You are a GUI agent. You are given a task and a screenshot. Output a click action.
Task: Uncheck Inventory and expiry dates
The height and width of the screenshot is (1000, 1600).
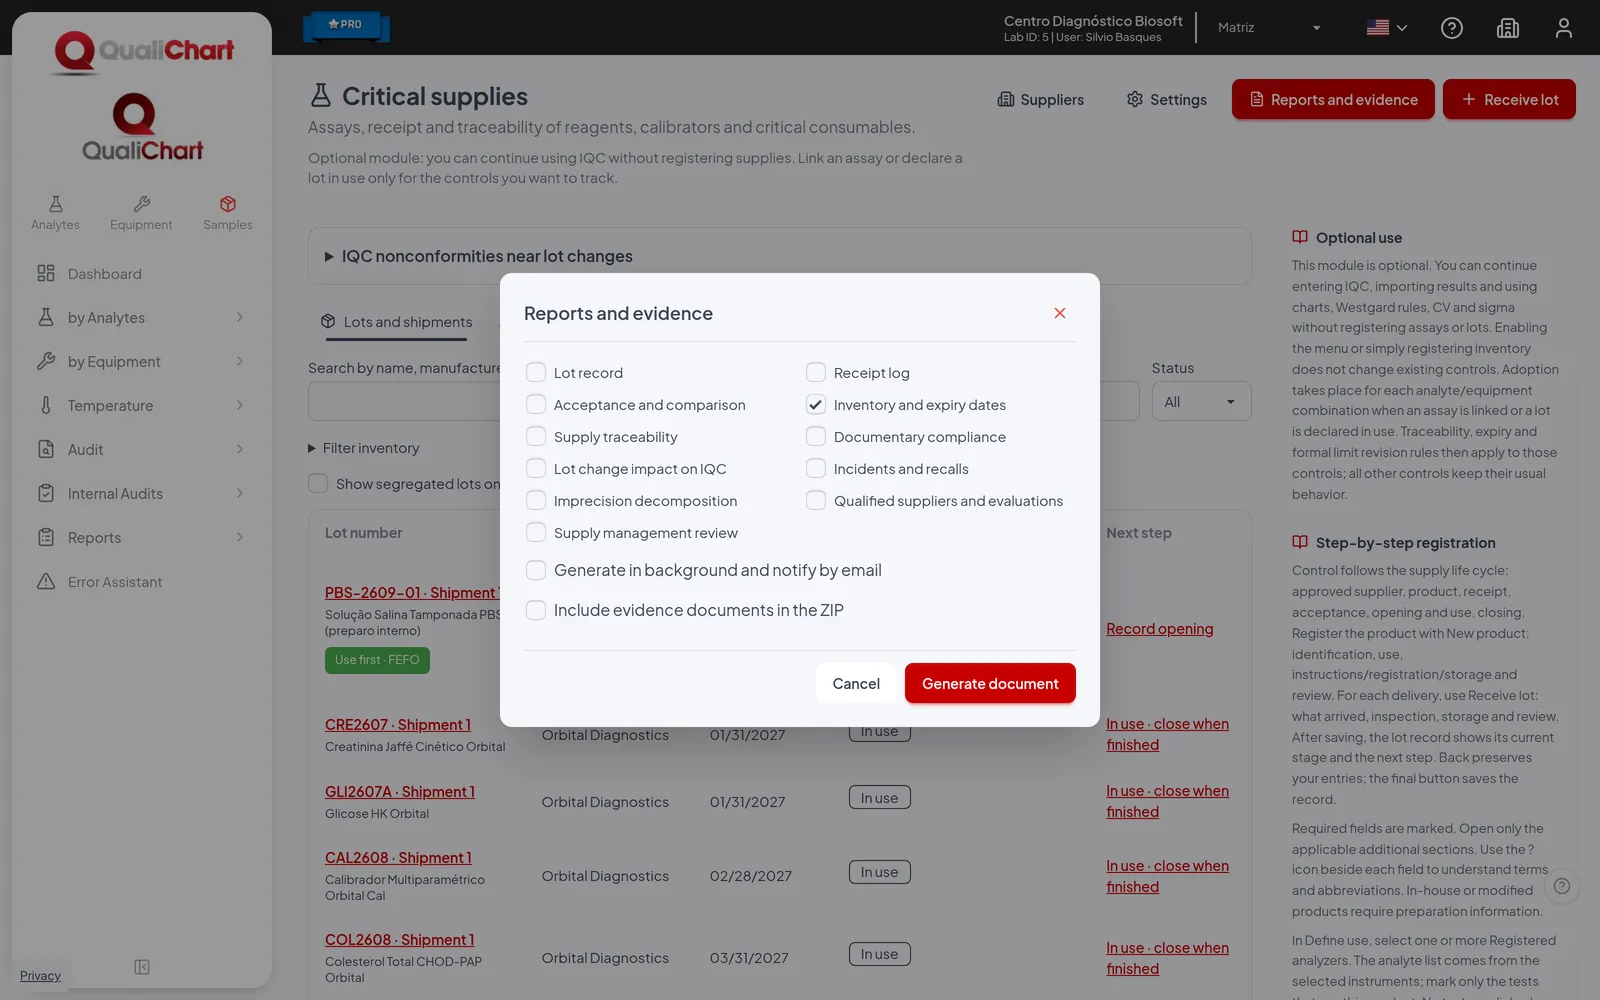click(816, 405)
